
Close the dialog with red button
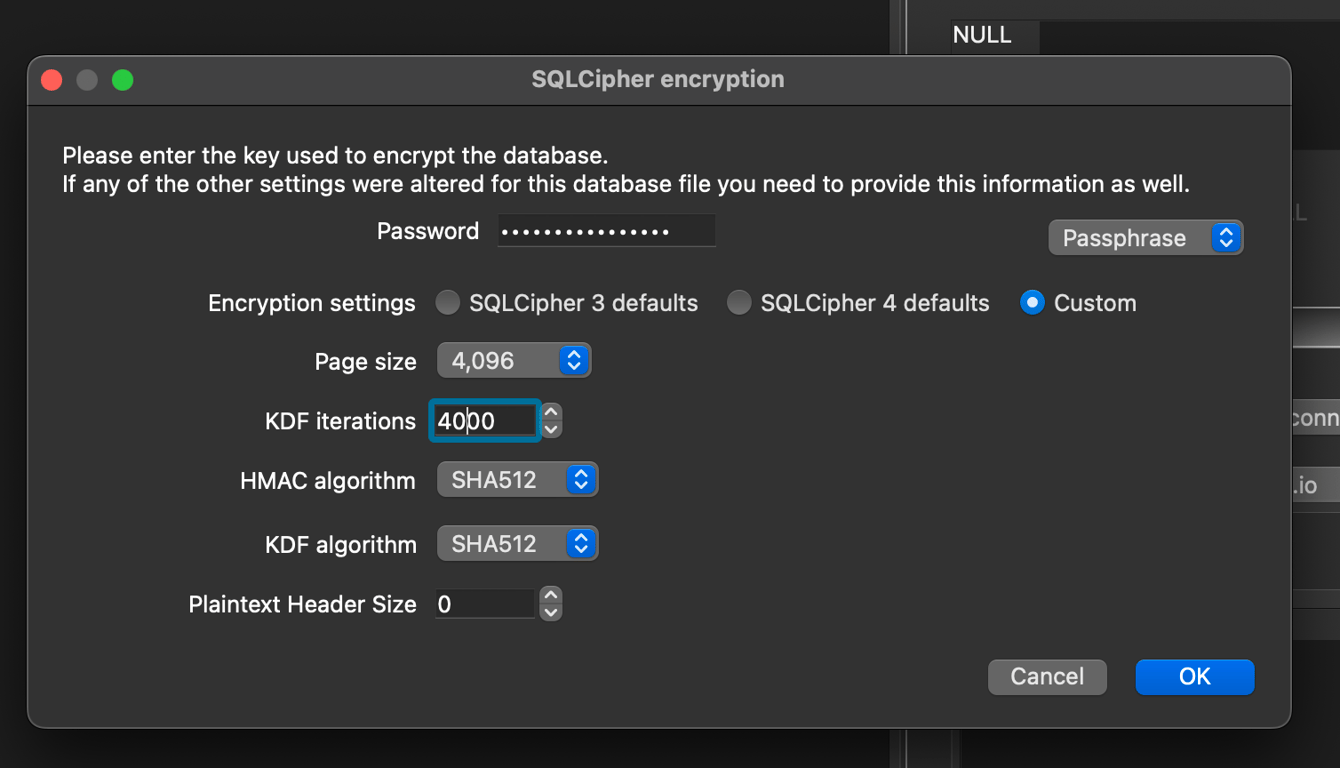click(x=52, y=80)
